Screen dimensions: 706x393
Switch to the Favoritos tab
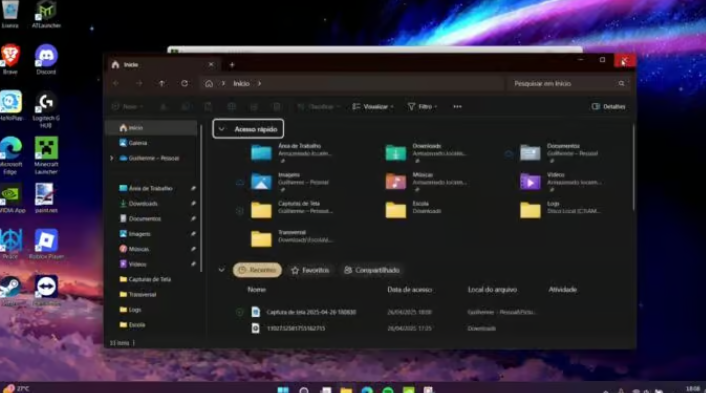(310, 270)
